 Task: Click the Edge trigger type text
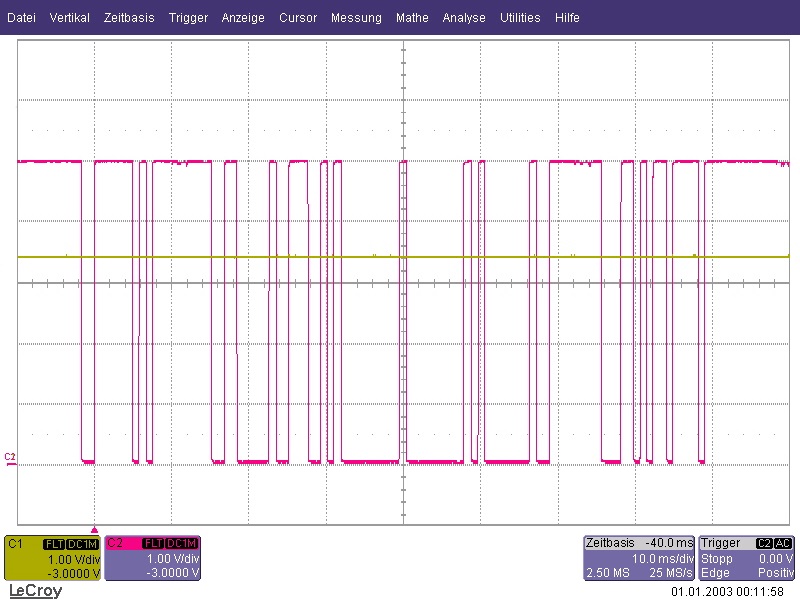pos(715,573)
